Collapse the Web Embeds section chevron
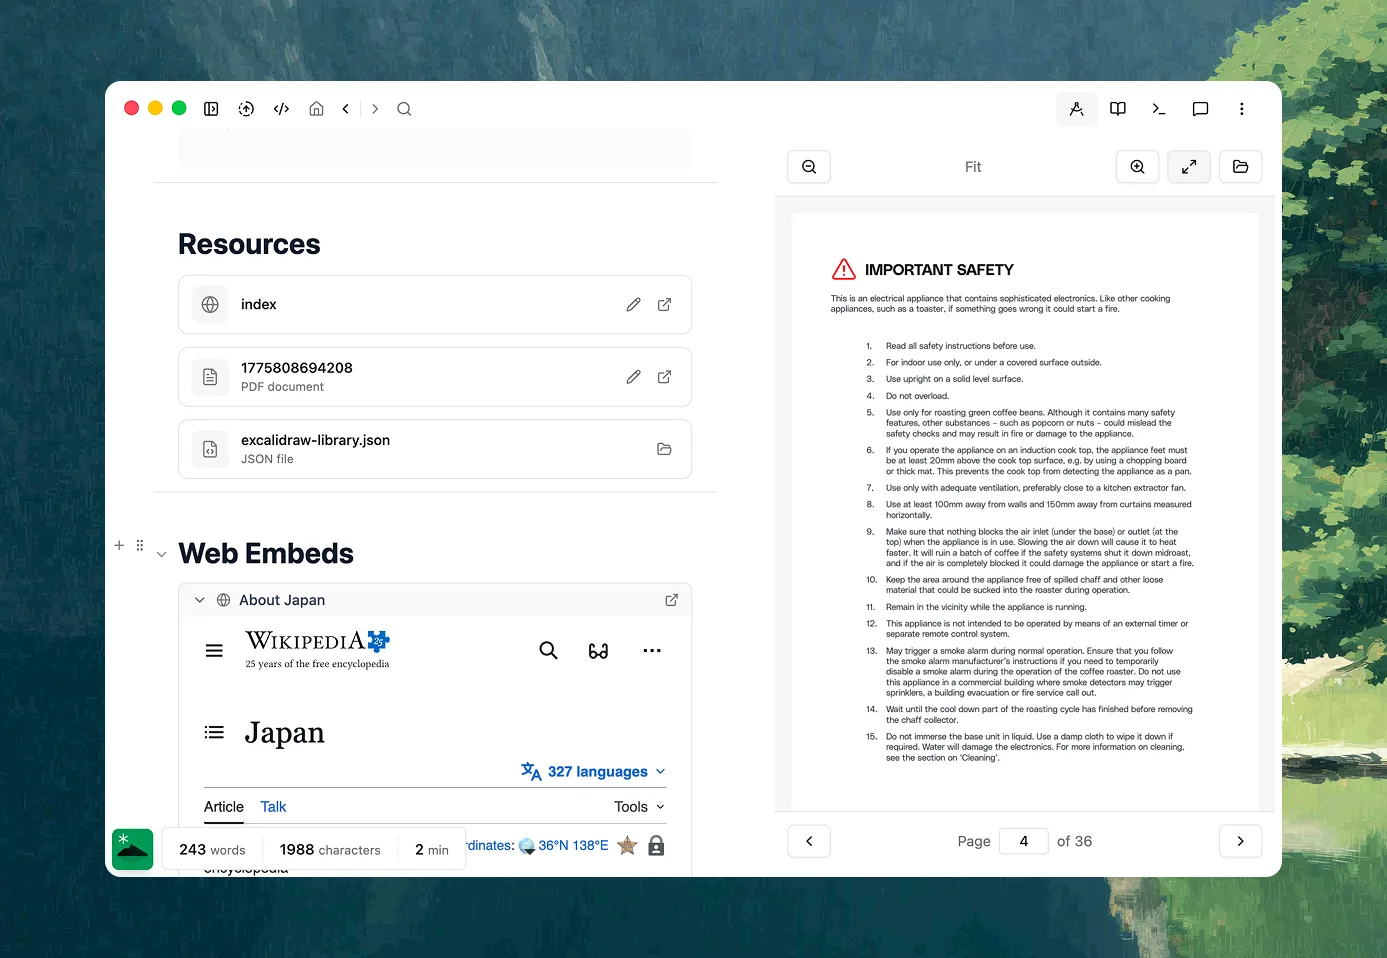The width and height of the screenshot is (1387, 958). click(x=161, y=554)
